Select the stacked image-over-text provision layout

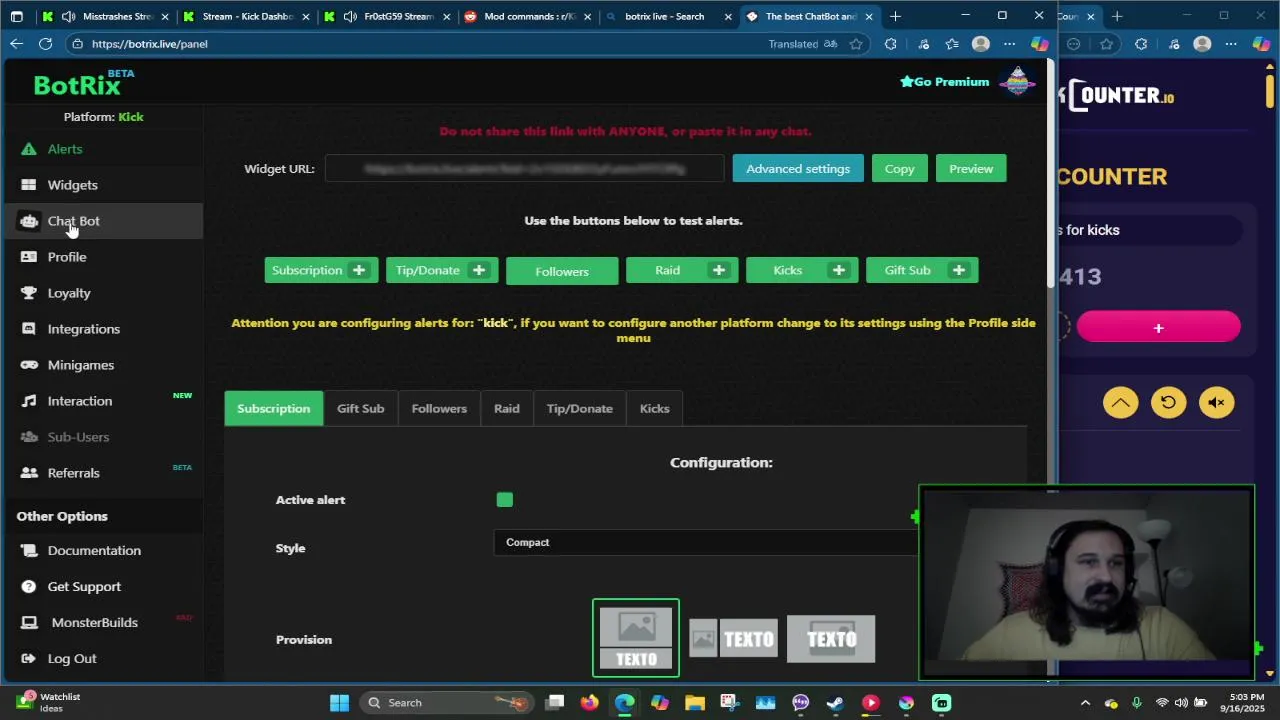(636, 638)
